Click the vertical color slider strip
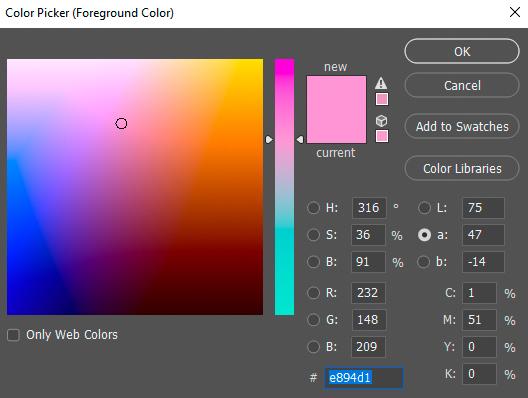Viewport: 528px width, 398px height. 284,187
